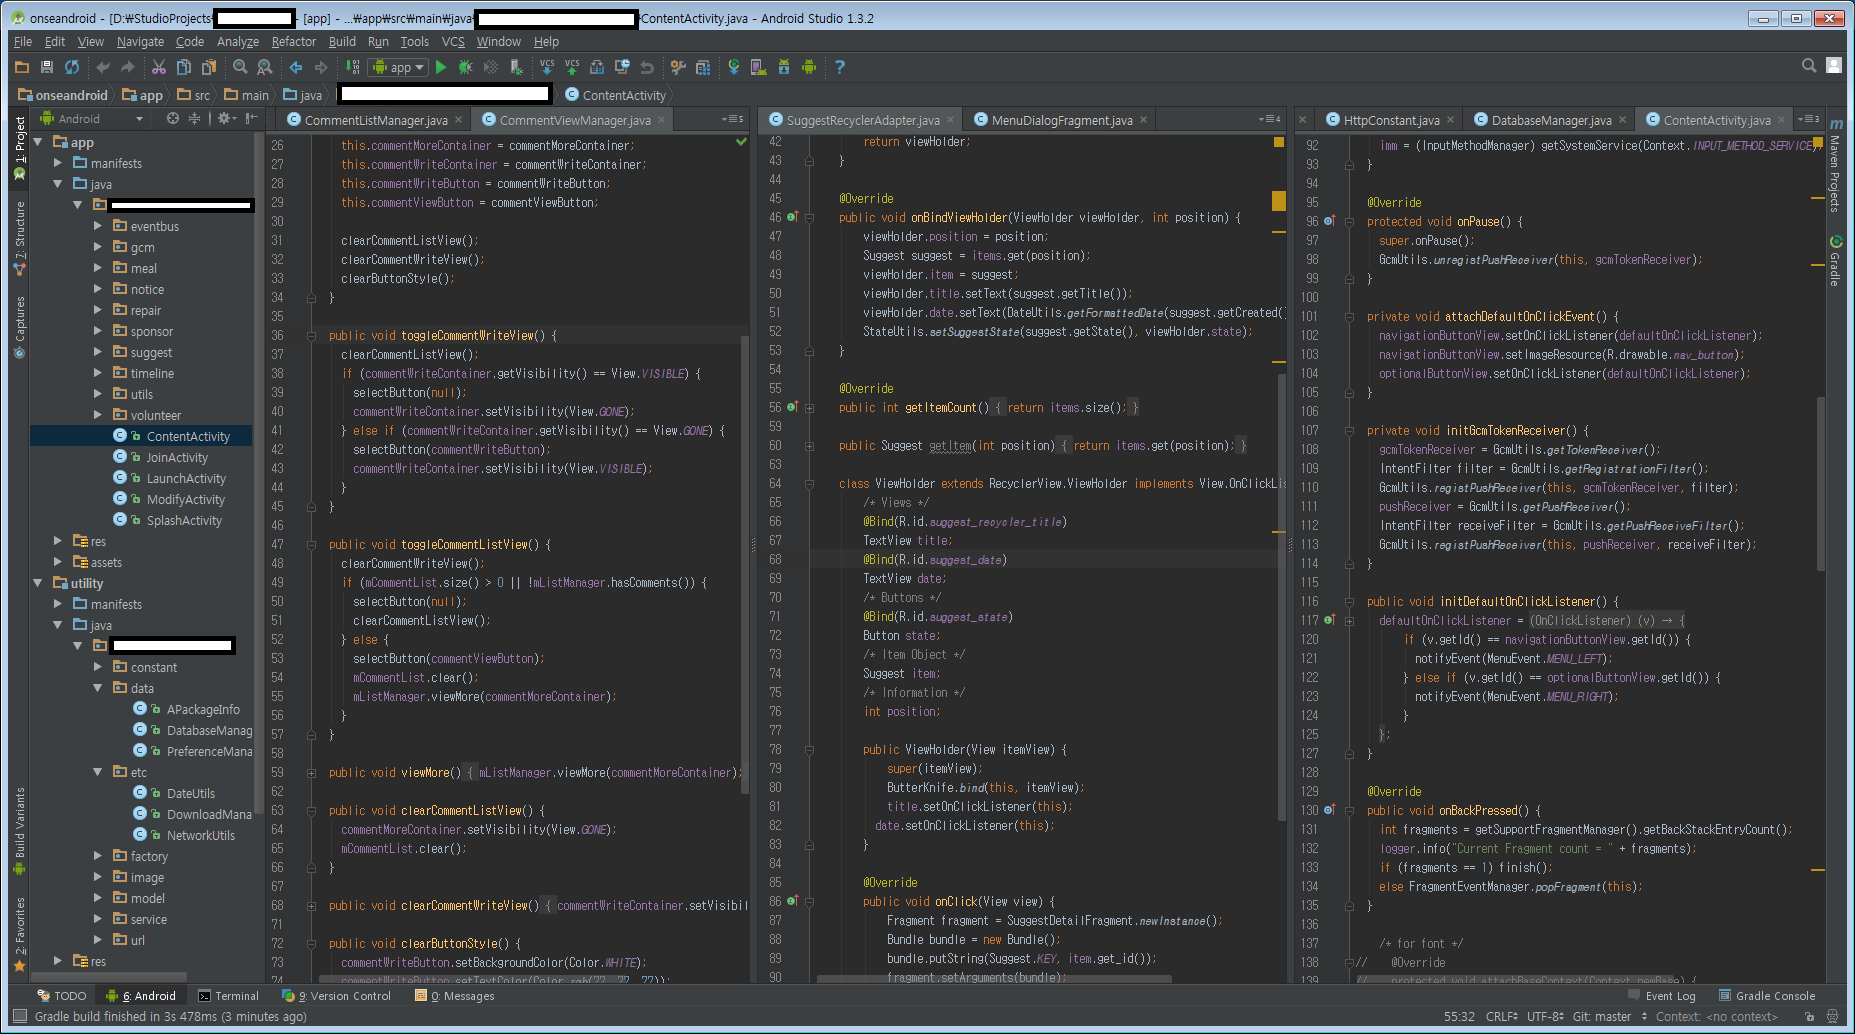Click the VCS Commit Changes icon

pos(572,67)
